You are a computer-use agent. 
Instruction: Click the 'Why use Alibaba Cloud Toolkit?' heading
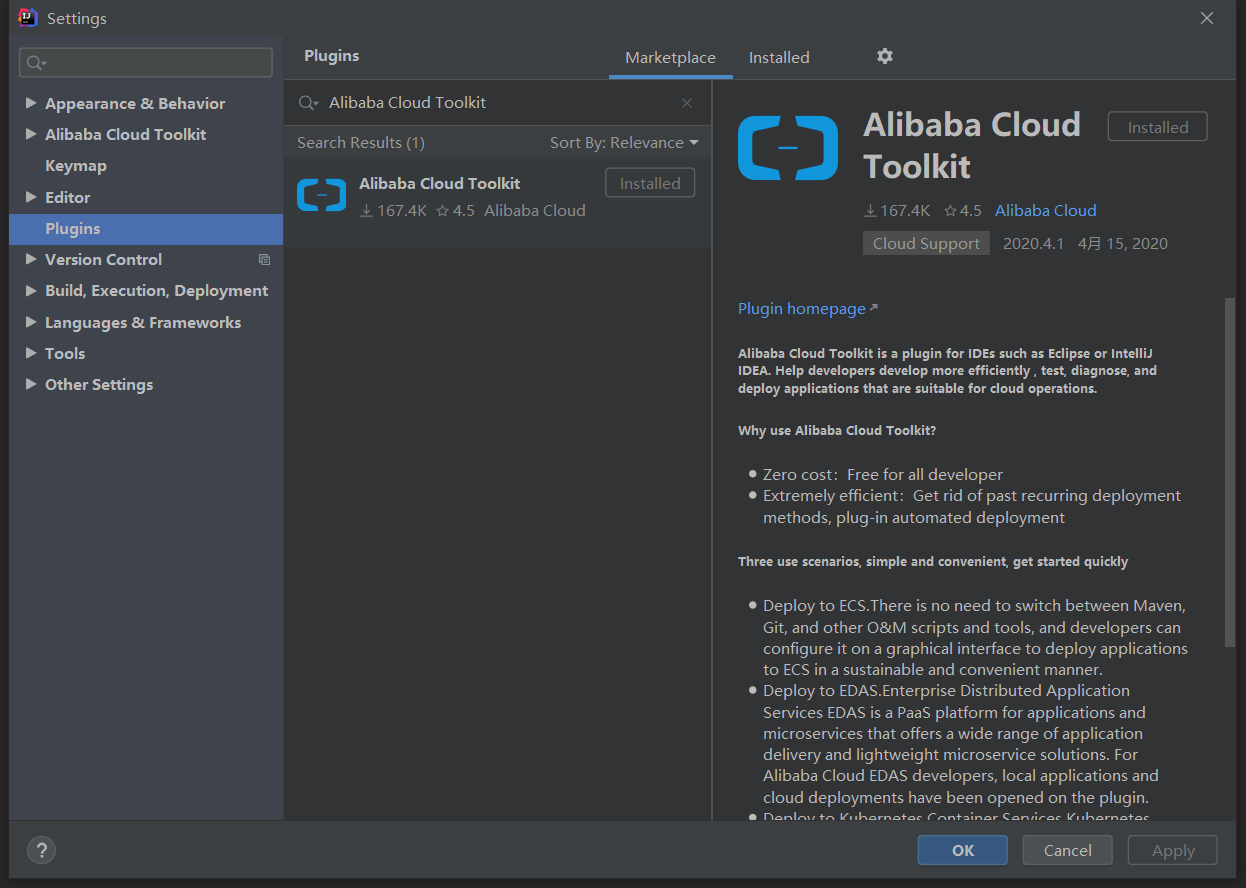837,430
